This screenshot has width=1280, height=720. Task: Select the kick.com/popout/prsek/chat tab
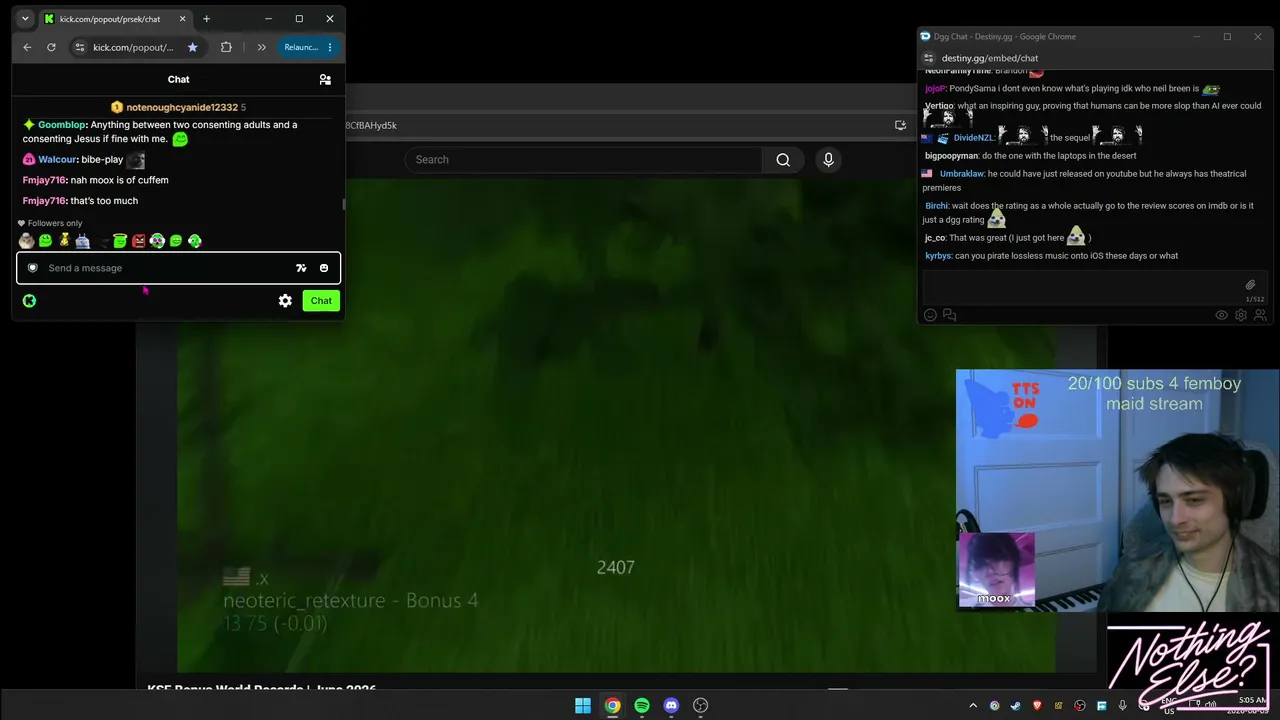116,19
